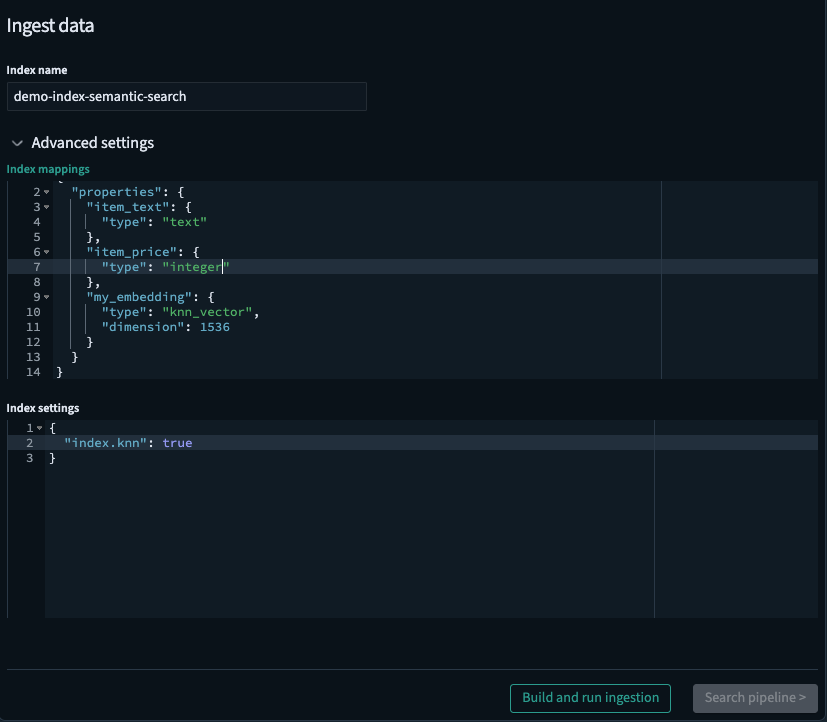Fold the index settings root brace on line 1

[x=40, y=428]
